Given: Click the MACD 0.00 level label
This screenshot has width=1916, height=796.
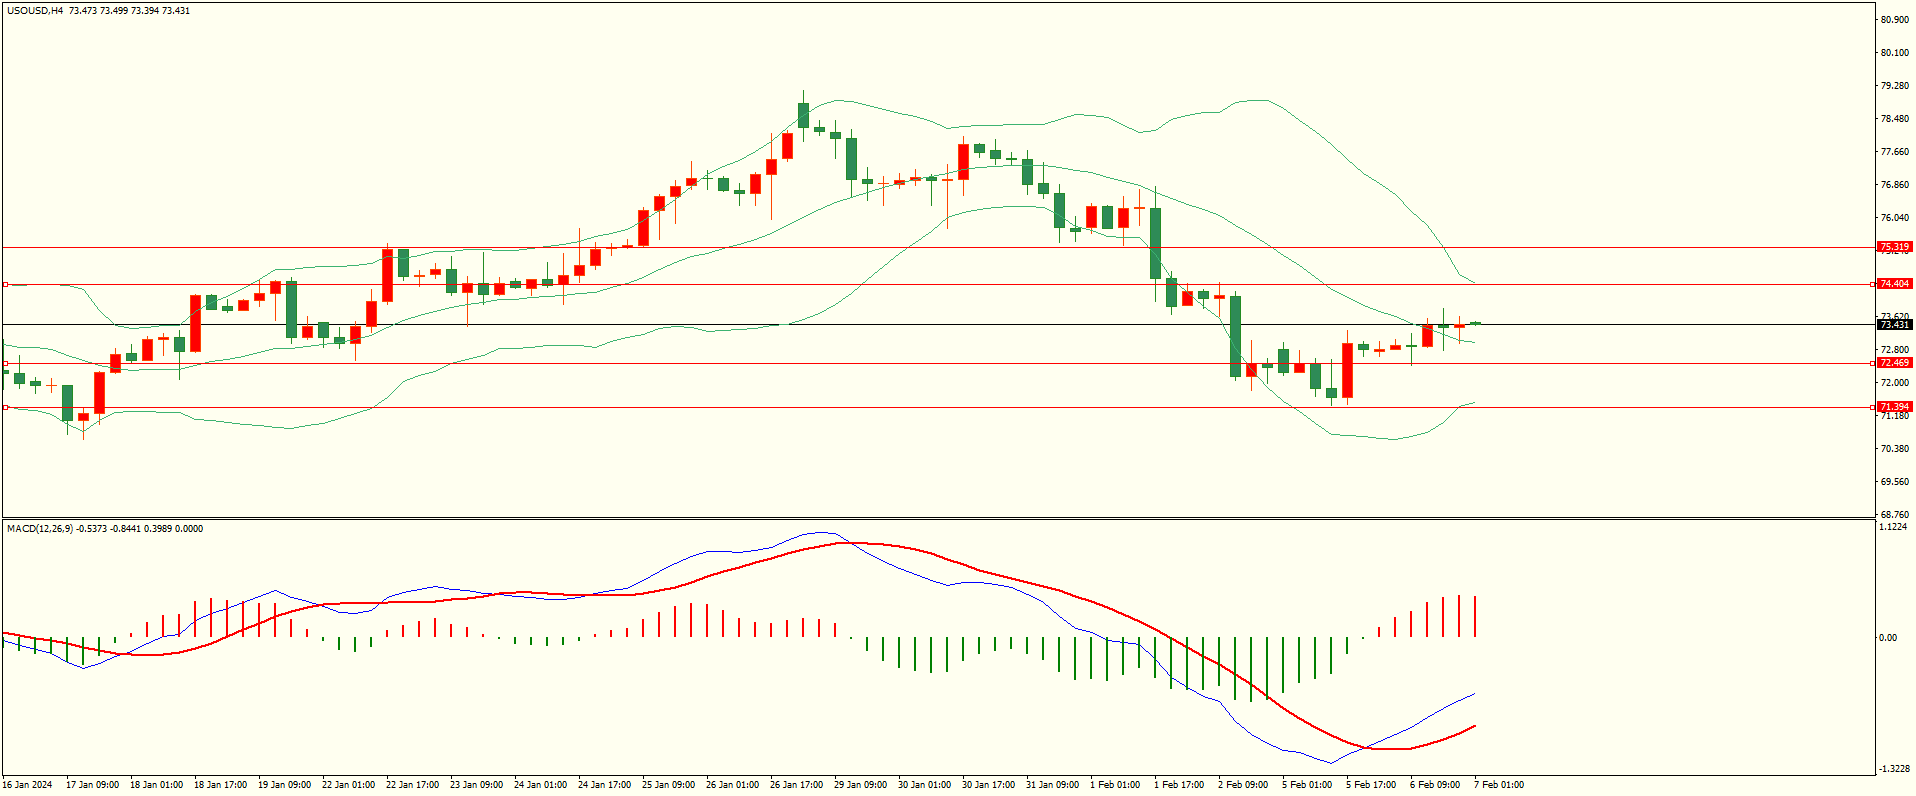Looking at the screenshot, I should 1888,637.
